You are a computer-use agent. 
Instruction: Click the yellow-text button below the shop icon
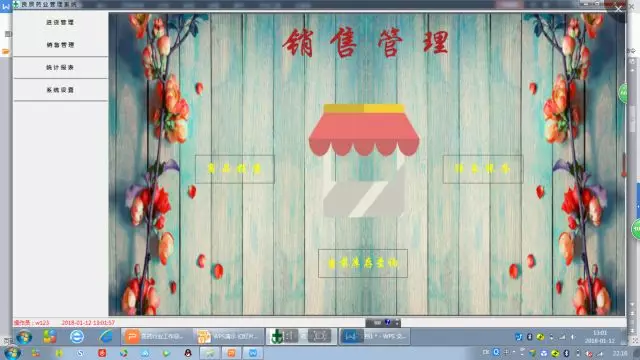(363, 263)
